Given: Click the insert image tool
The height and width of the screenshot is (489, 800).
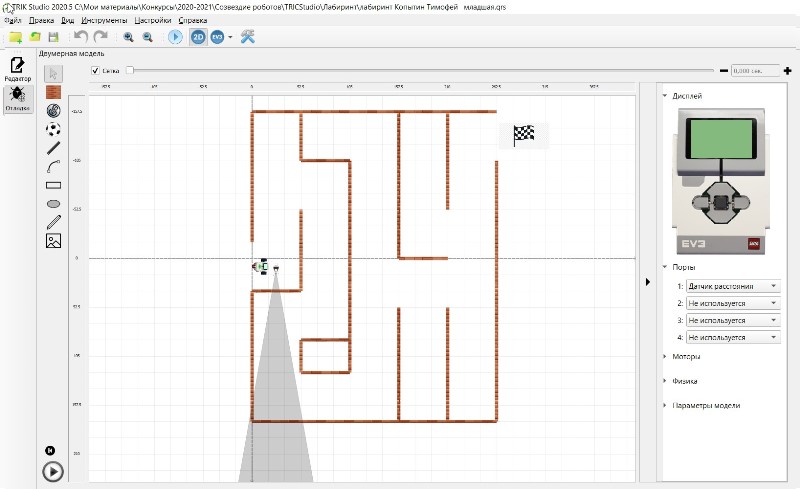Looking at the screenshot, I should (54, 240).
